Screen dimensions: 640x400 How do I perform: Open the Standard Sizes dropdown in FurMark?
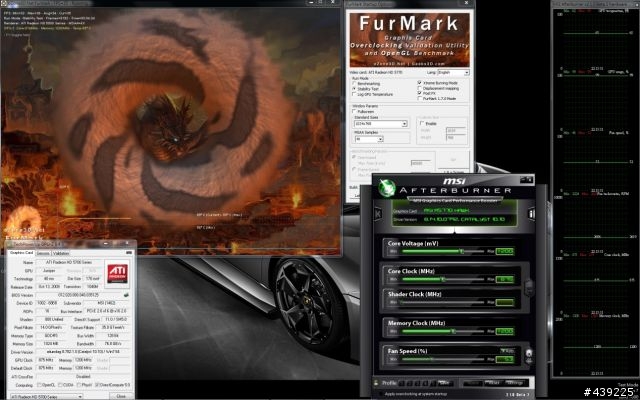[380, 124]
